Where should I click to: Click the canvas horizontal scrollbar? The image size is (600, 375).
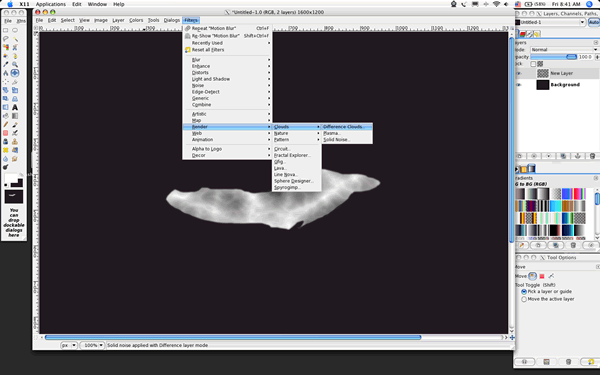click(x=233, y=338)
